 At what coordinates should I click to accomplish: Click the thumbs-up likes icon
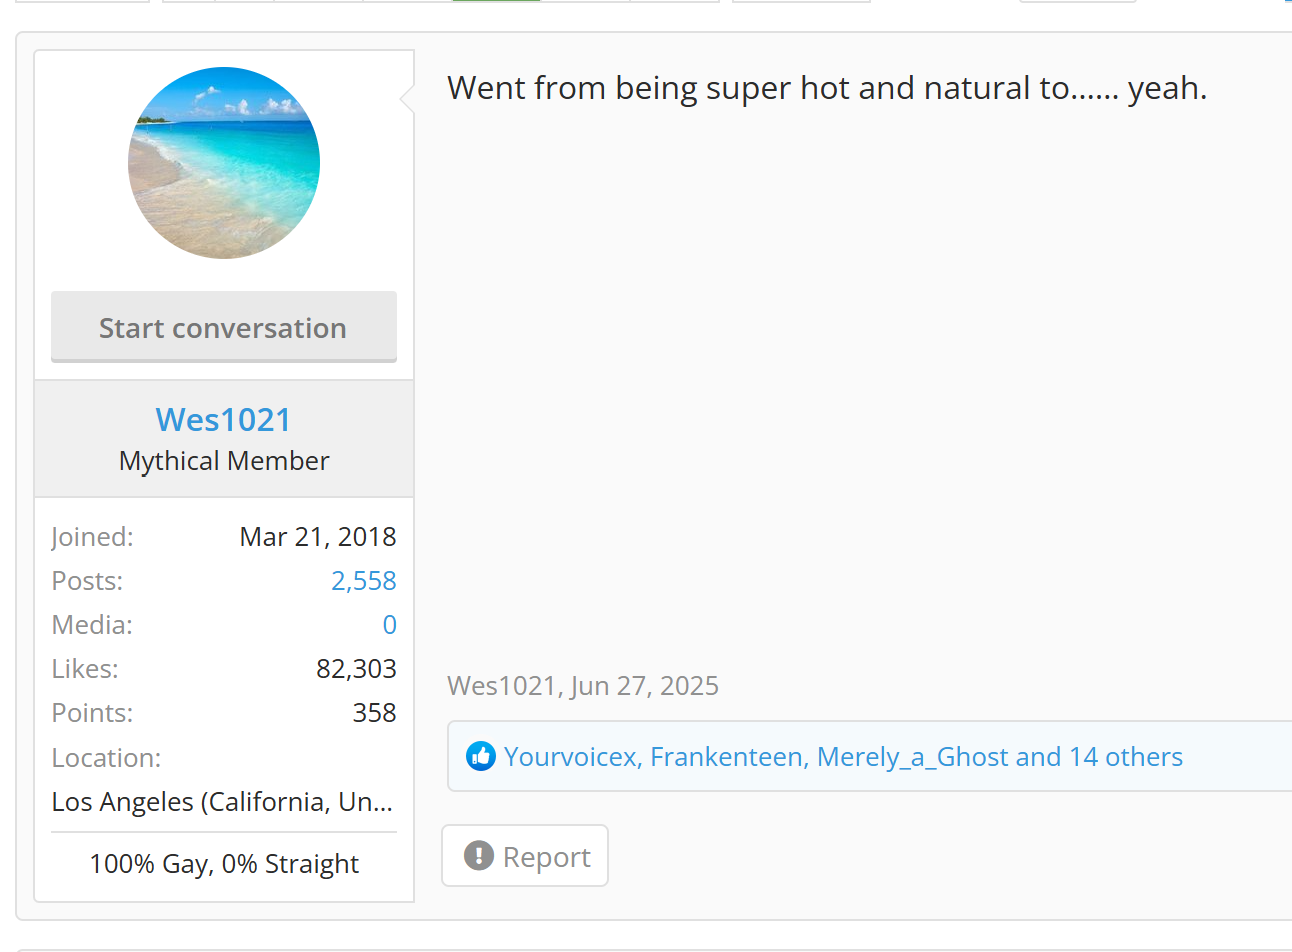[481, 756]
